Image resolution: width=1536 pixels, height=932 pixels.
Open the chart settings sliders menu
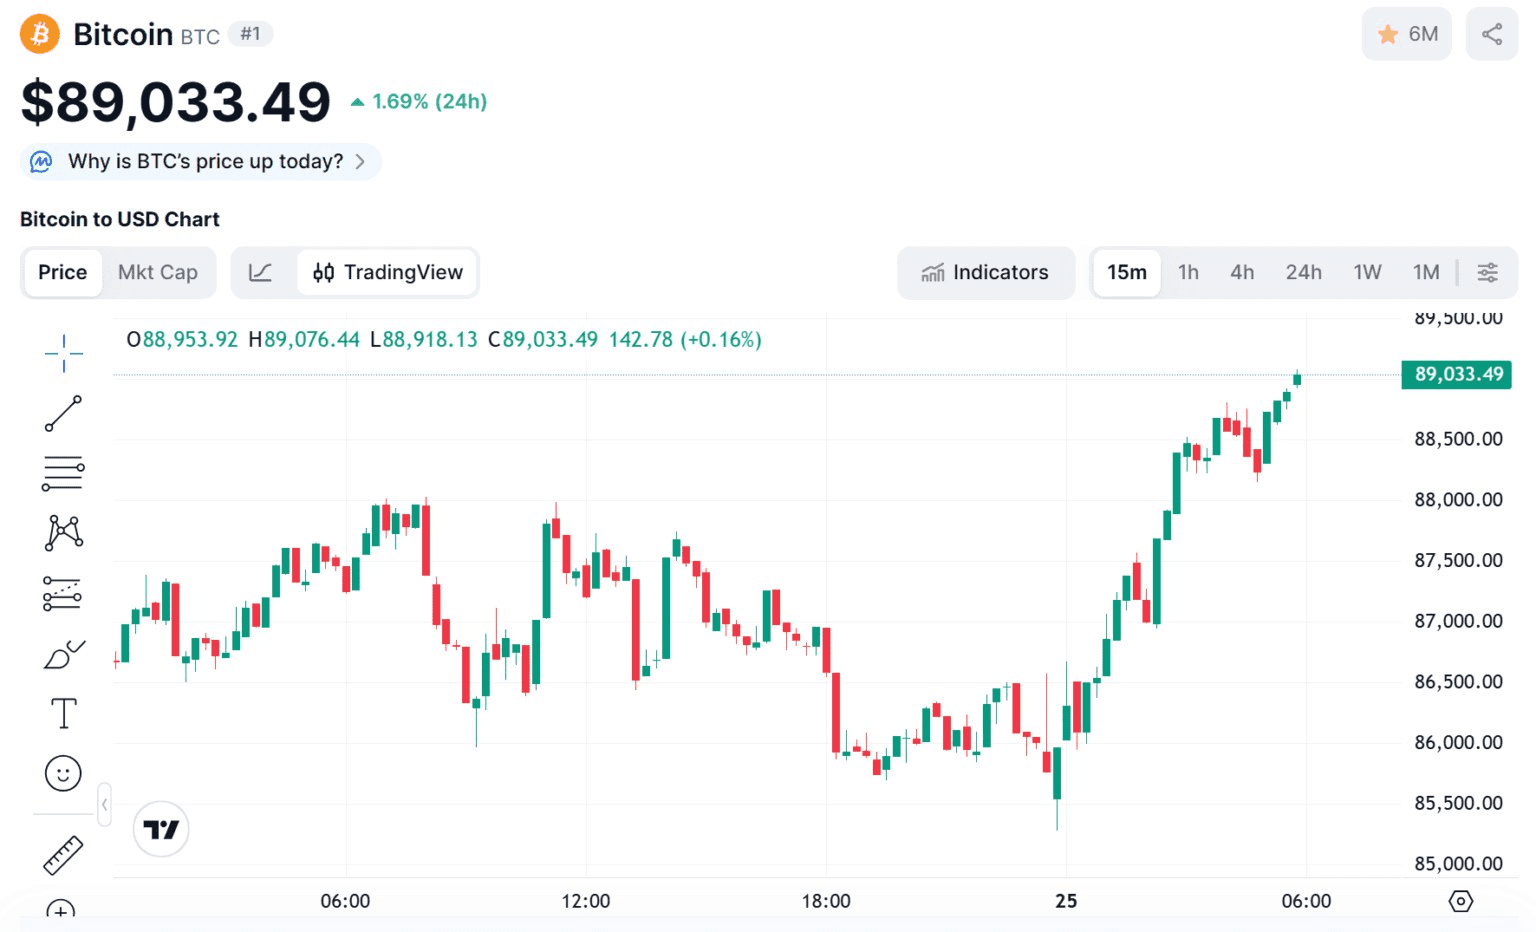click(x=1487, y=272)
